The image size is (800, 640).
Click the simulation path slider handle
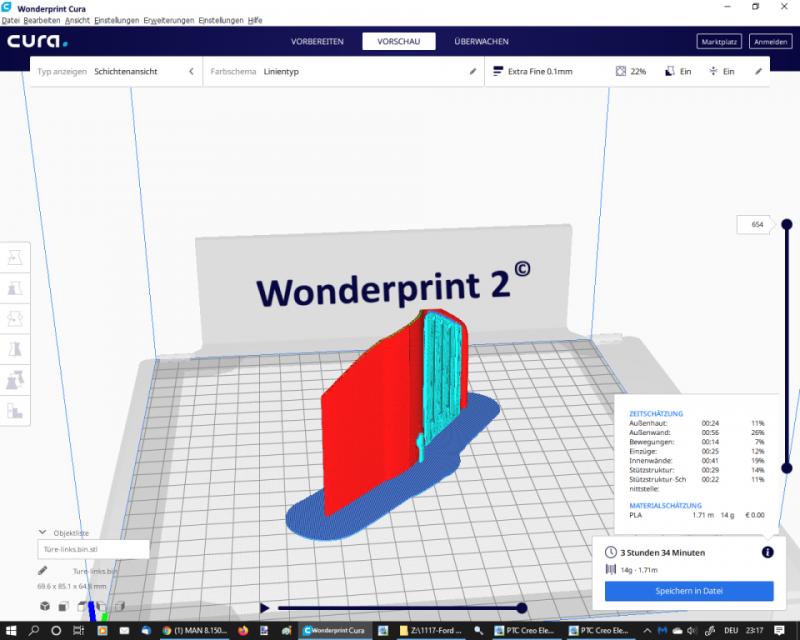point(521,608)
